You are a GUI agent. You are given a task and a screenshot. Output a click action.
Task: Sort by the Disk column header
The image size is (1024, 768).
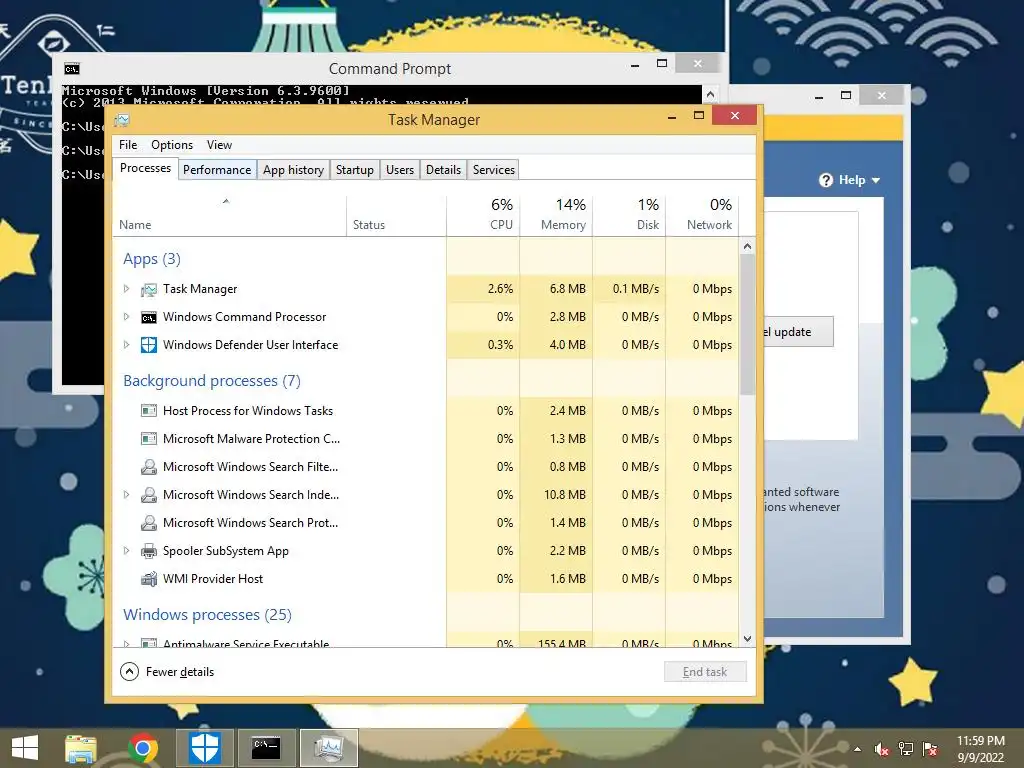click(x=630, y=214)
